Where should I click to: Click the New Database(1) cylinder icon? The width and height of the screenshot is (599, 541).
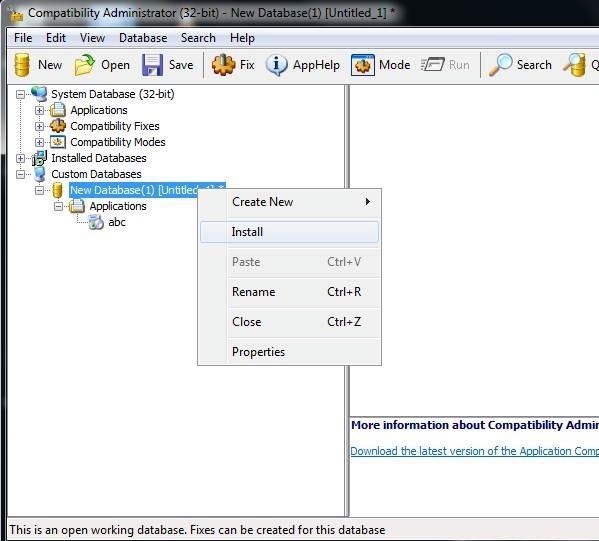click(58, 190)
